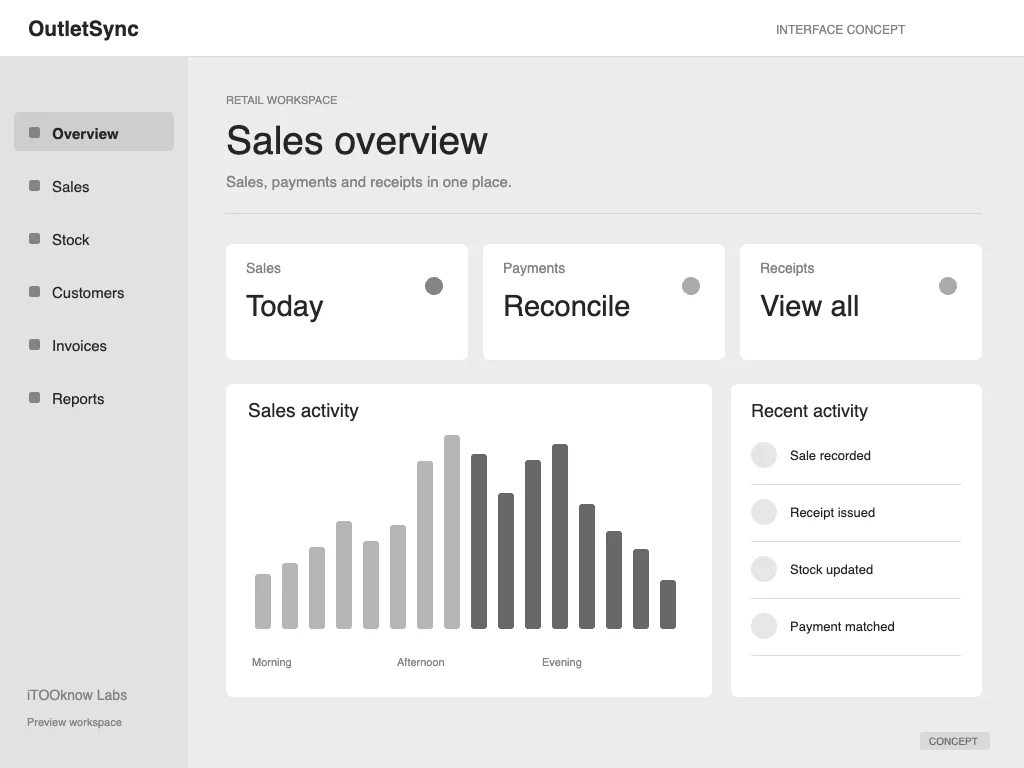
Task: Click the circle avatar beside Payment matched
Action: pyautogui.click(x=763, y=626)
